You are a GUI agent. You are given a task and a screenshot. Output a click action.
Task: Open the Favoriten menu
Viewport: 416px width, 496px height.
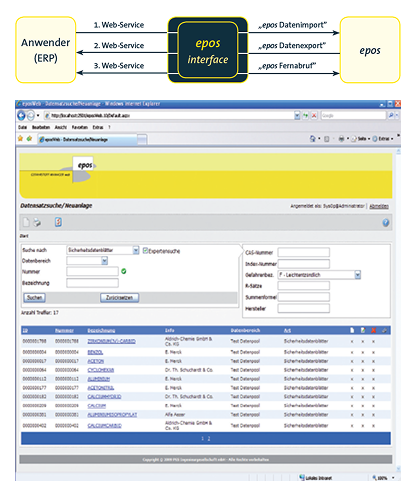[80, 127]
